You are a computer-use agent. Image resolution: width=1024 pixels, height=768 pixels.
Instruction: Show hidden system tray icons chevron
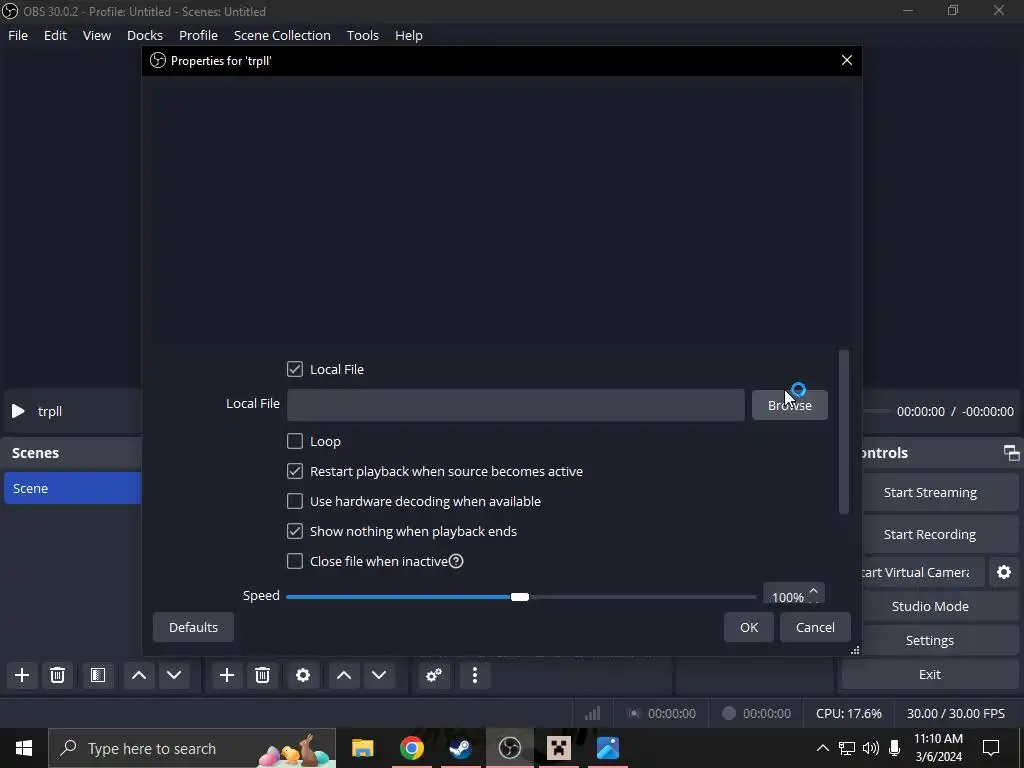[822, 748]
